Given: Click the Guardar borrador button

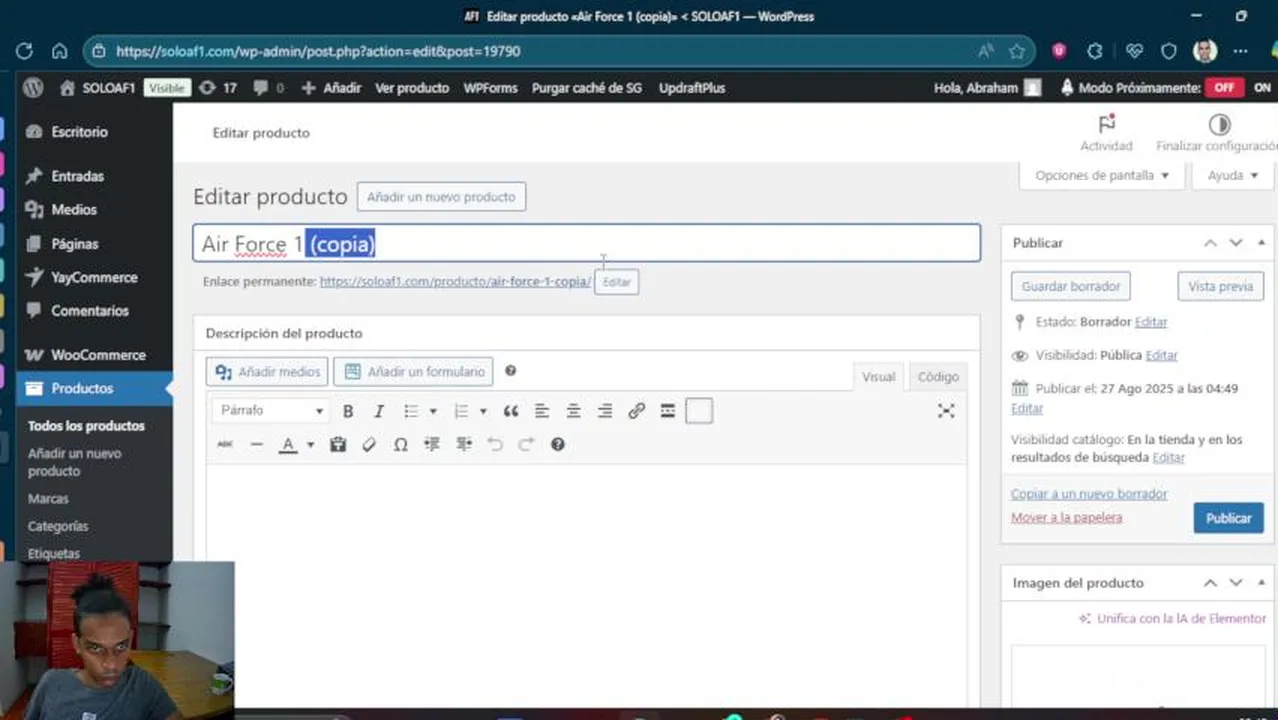Looking at the screenshot, I should pyautogui.click(x=1071, y=286).
